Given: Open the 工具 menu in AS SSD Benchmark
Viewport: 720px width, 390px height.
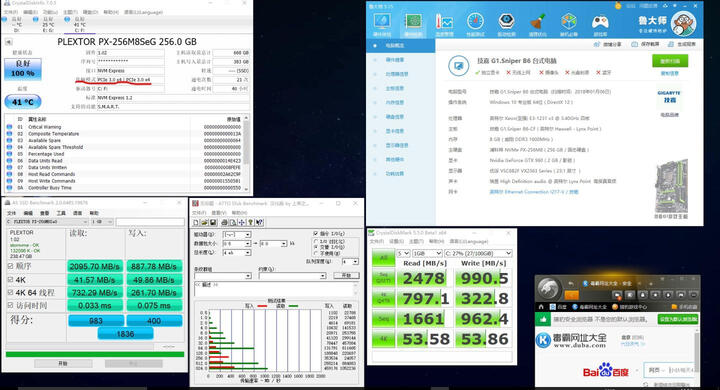Looking at the screenshot, I should (61, 213).
